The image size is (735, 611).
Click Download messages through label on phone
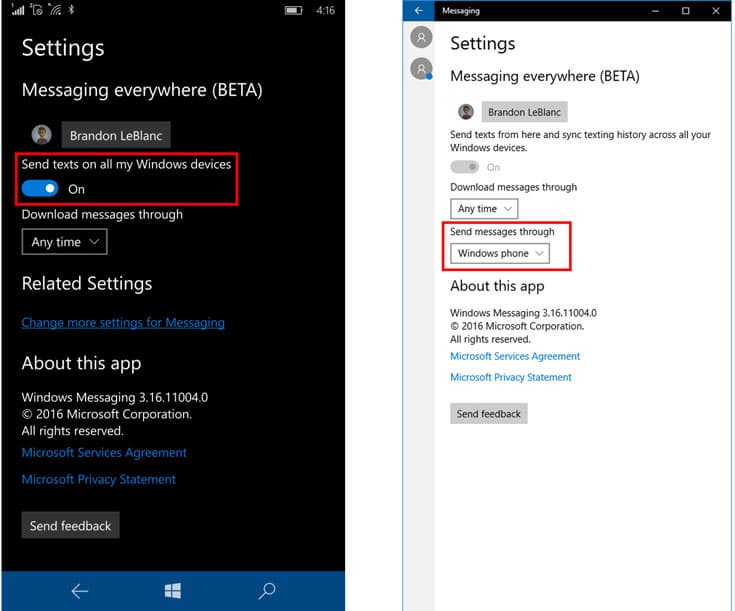(102, 215)
